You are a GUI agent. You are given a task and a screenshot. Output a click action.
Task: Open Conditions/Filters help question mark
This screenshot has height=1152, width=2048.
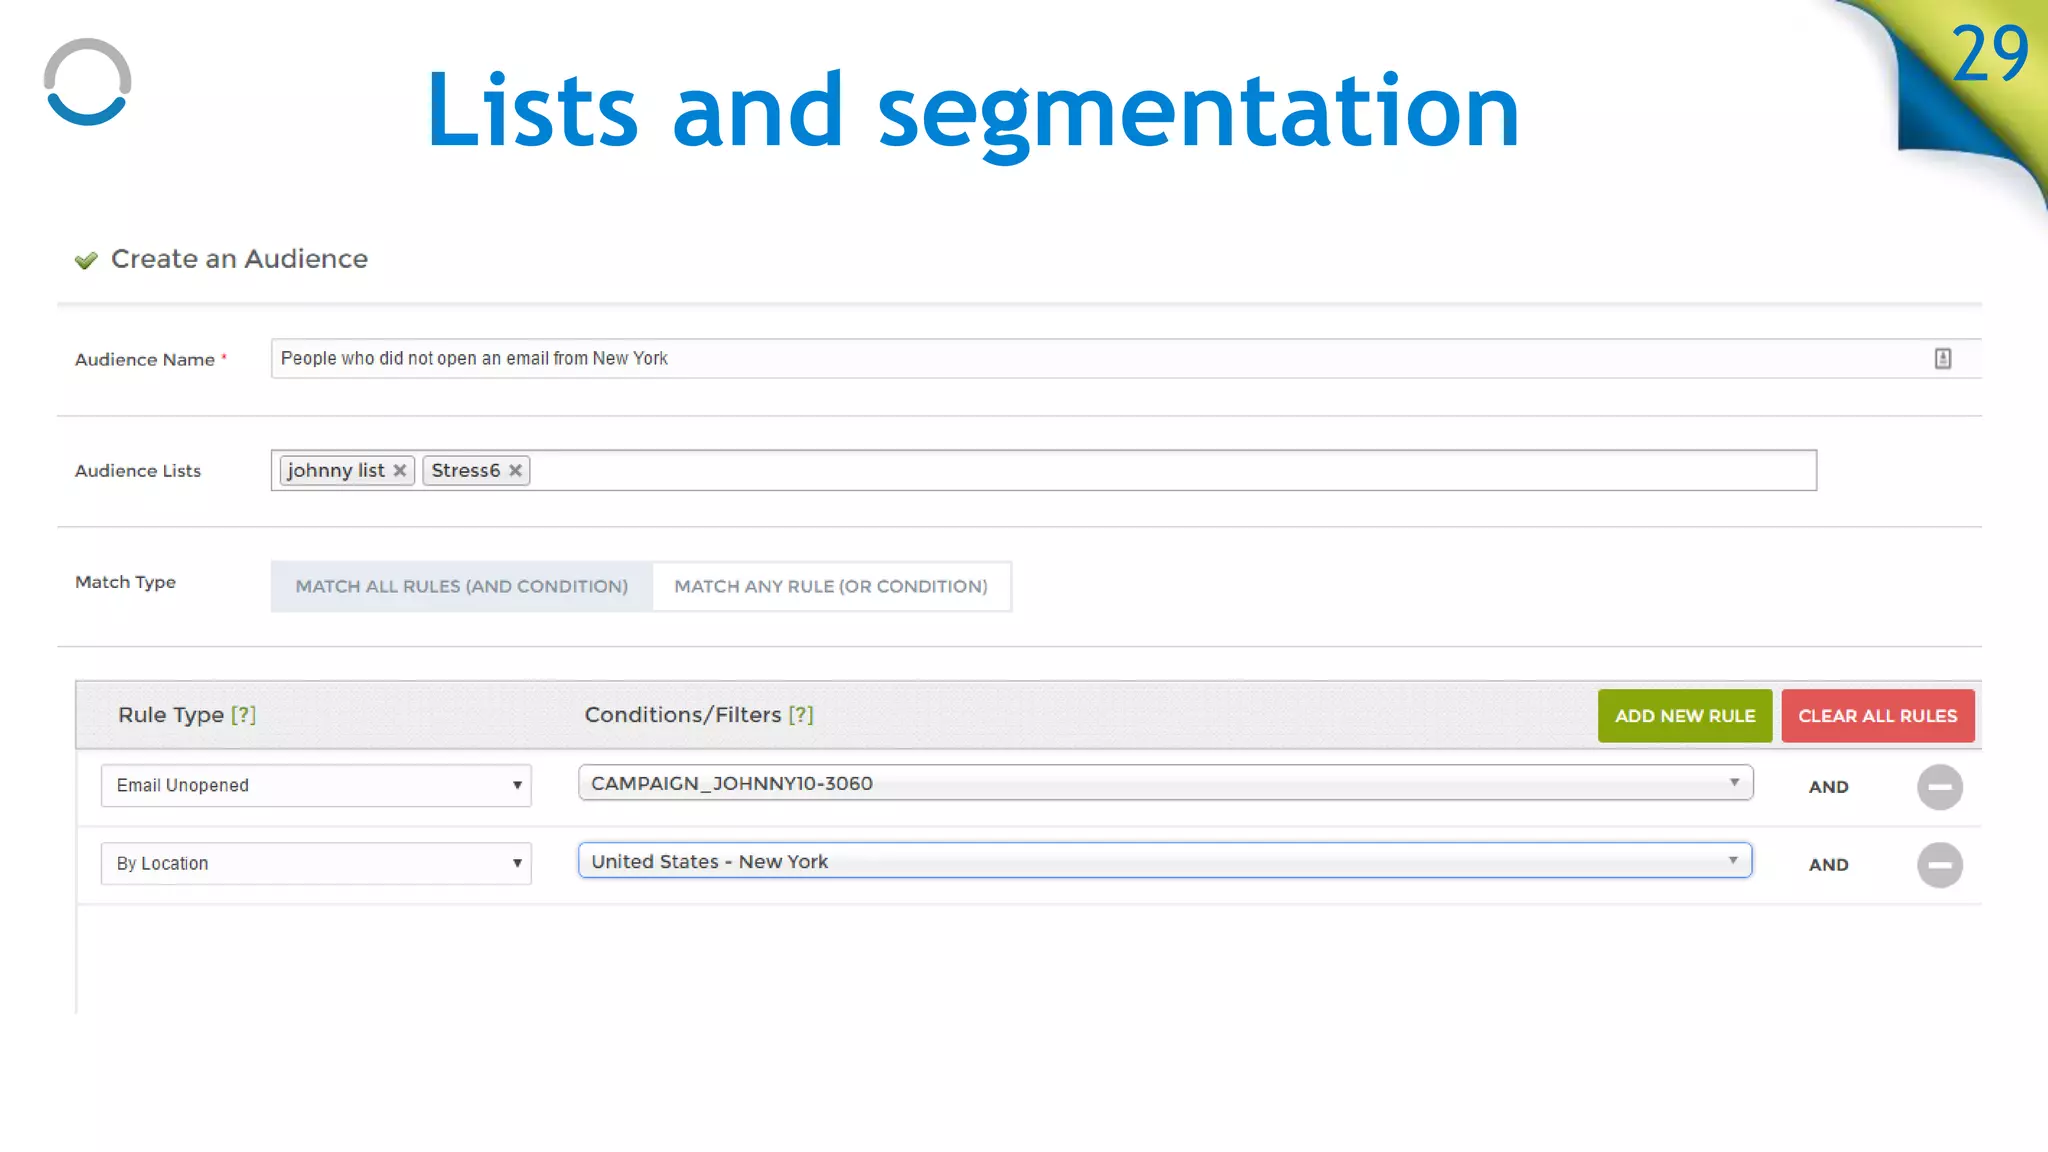[x=800, y=714]
